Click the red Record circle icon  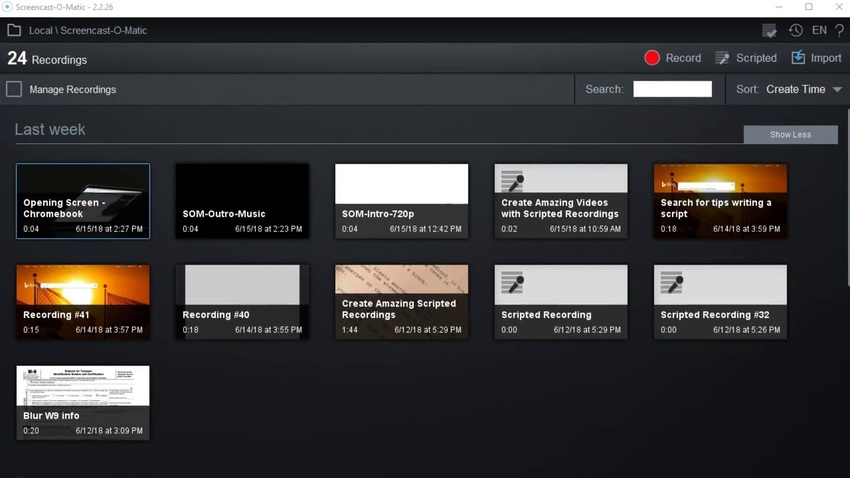(652, 58)
